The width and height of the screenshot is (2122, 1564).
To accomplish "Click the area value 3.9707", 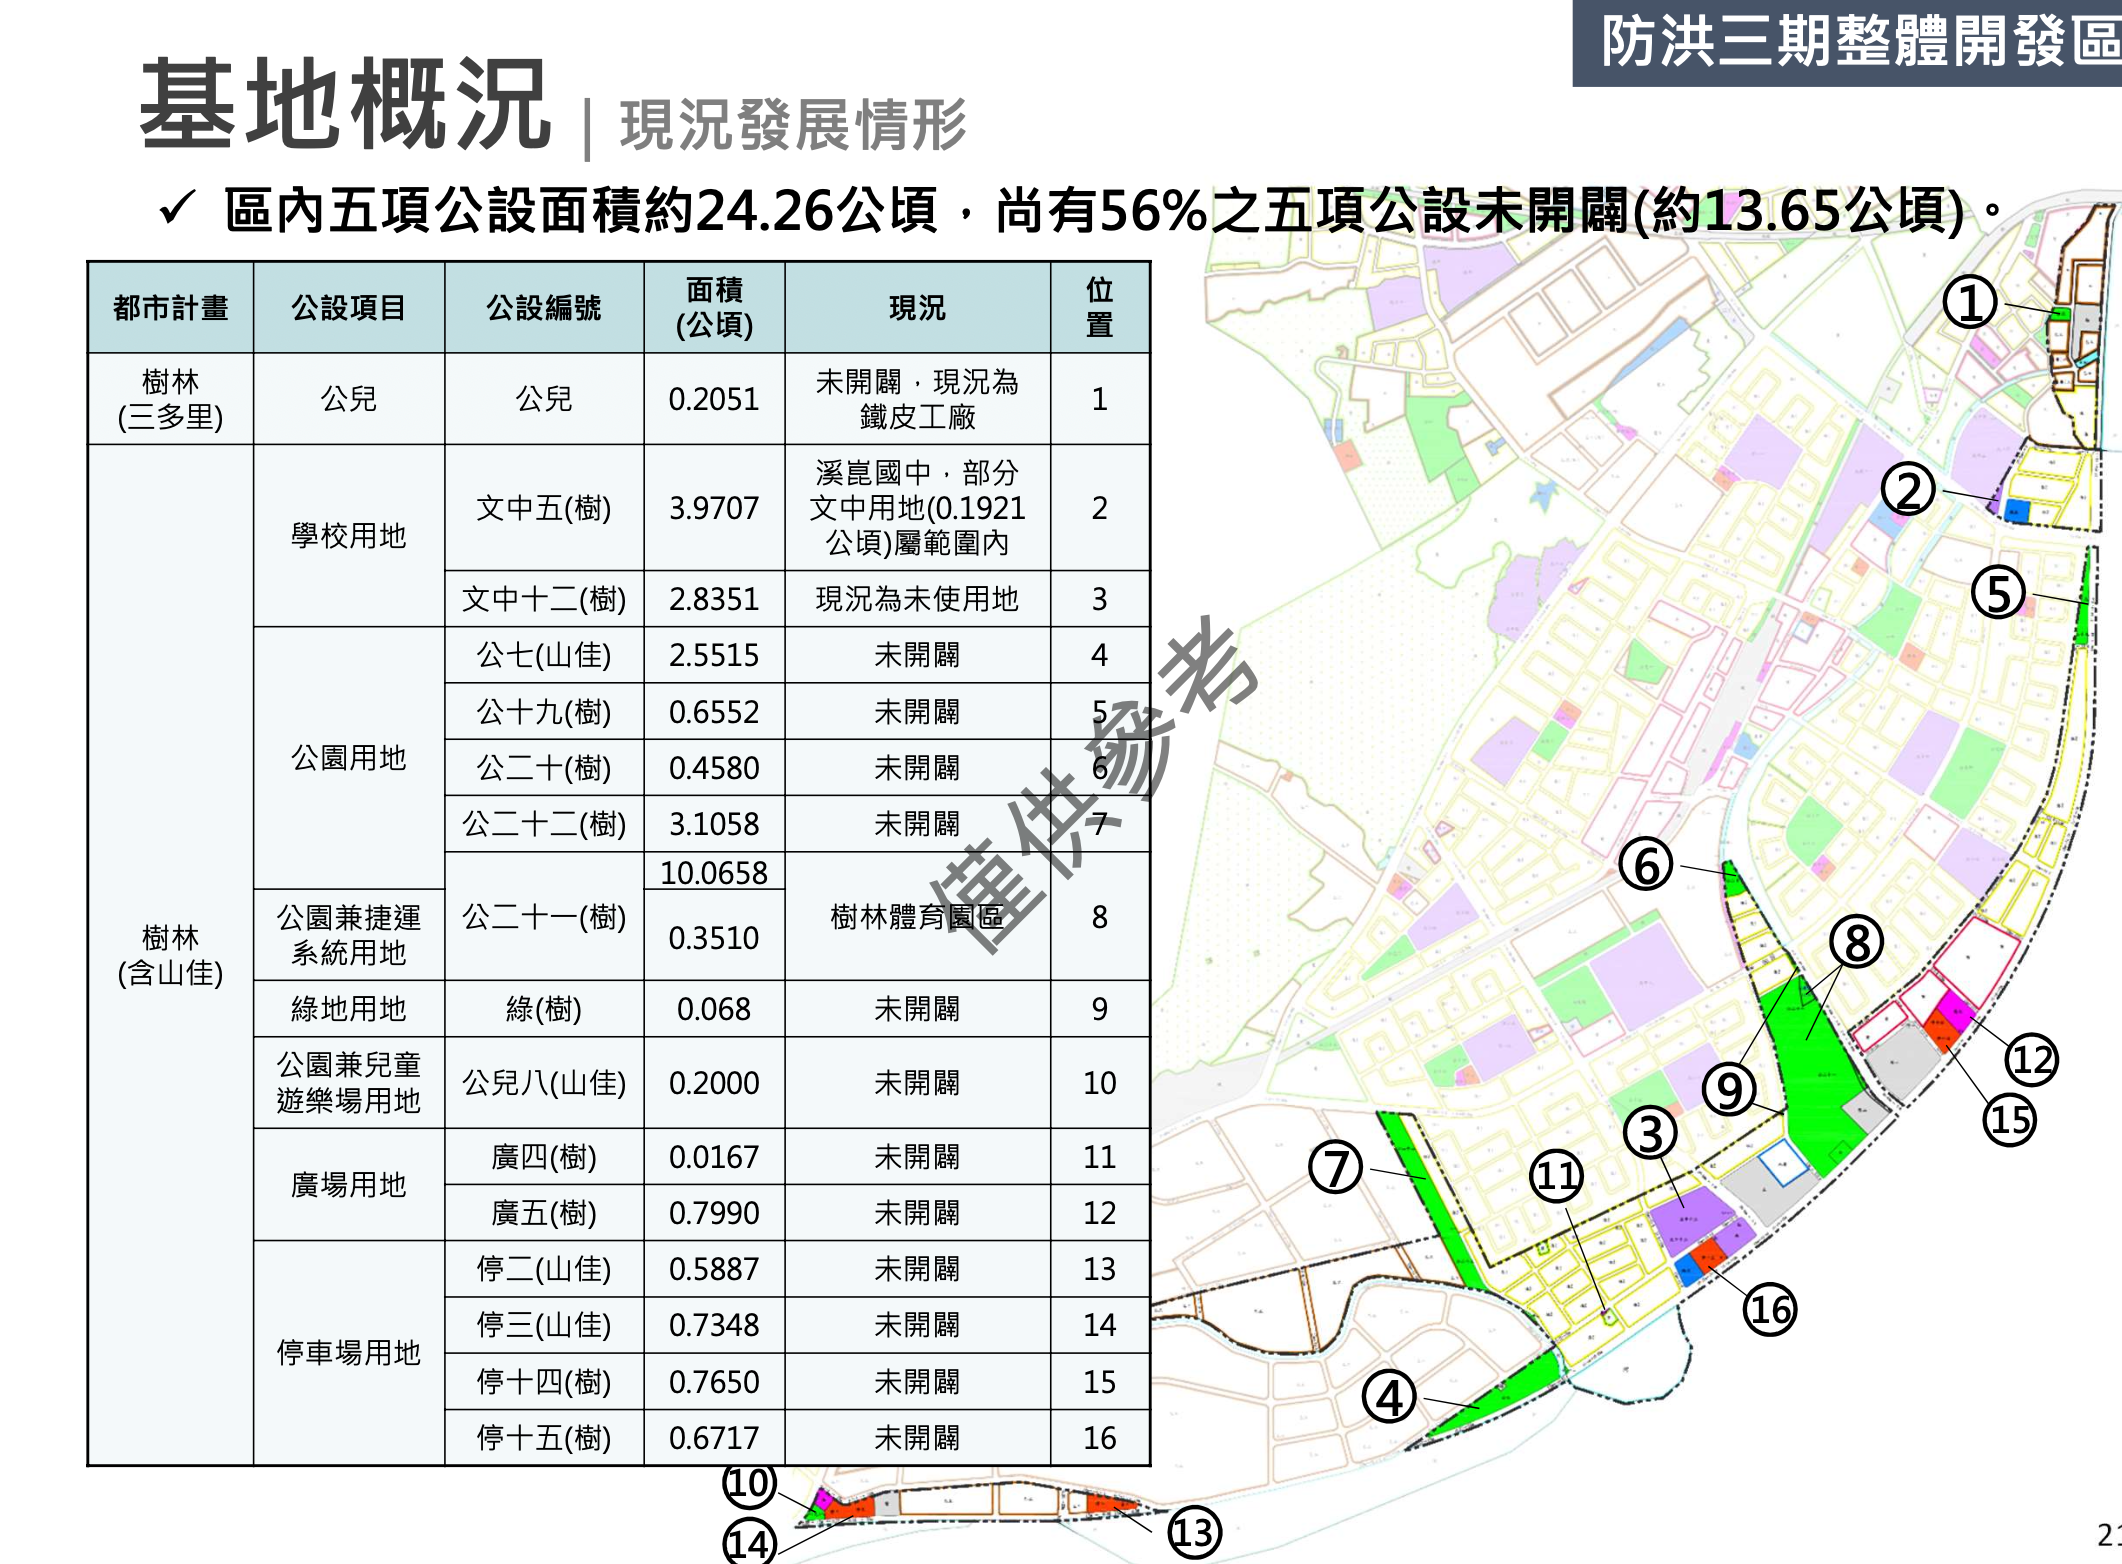I will pyautogui.click(x=714, y=508).
